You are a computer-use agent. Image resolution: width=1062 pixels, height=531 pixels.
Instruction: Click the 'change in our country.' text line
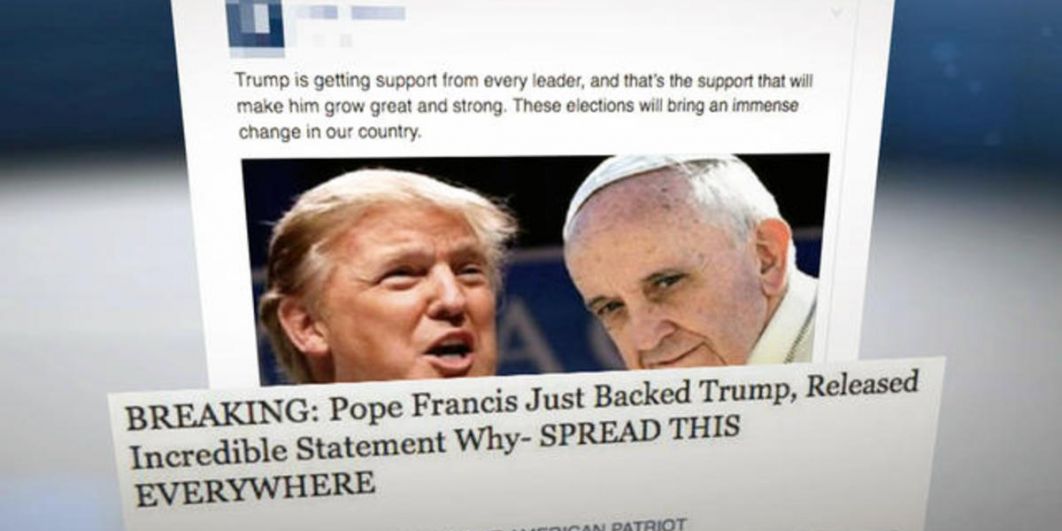(330, 131)
